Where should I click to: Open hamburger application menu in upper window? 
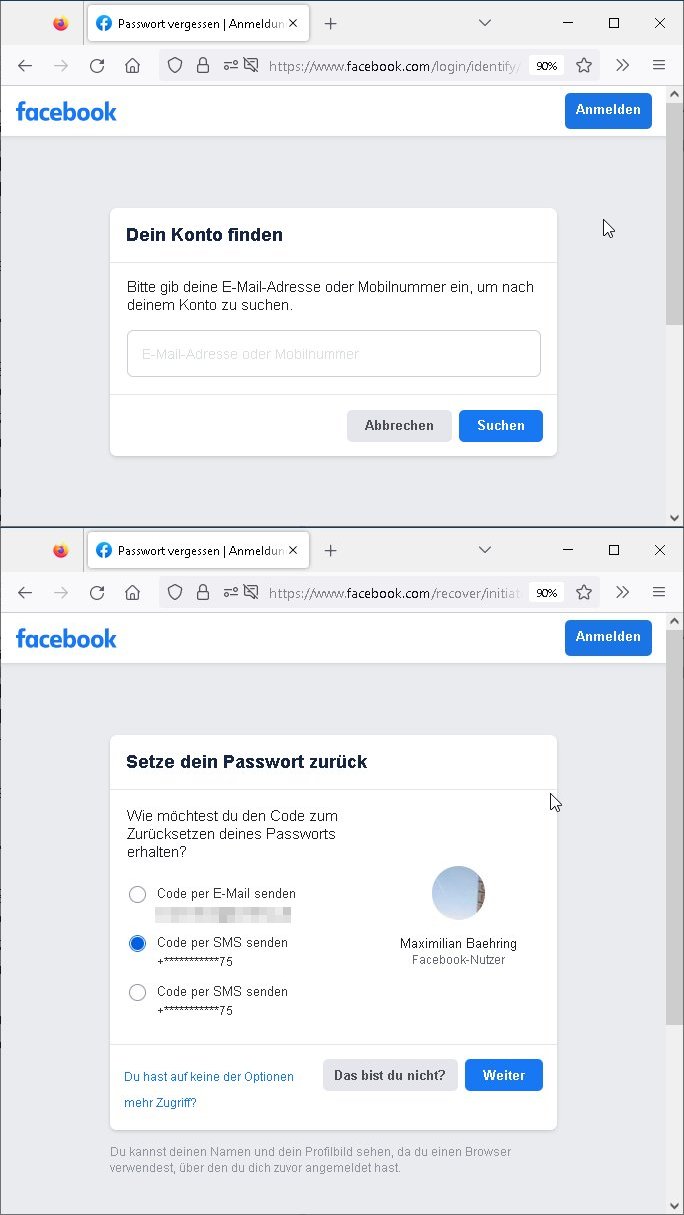659,66
